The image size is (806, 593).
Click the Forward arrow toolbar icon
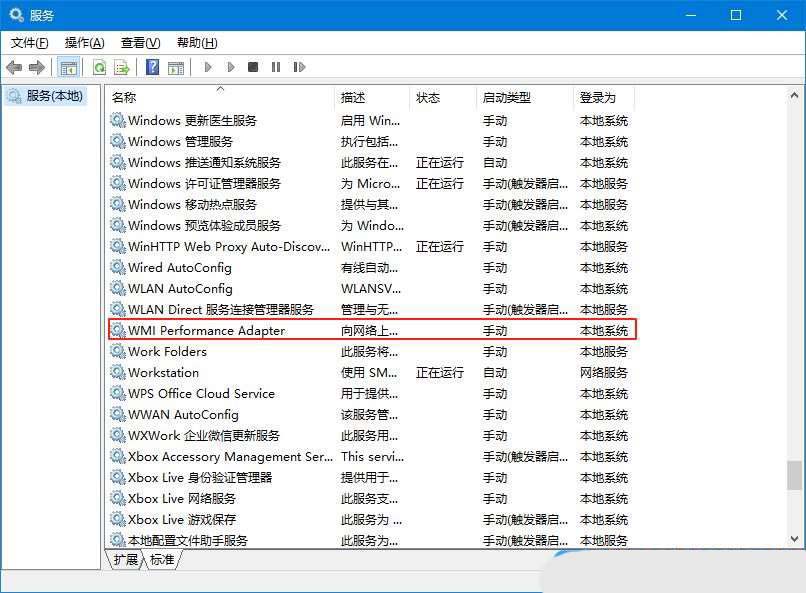pos(37,67)
